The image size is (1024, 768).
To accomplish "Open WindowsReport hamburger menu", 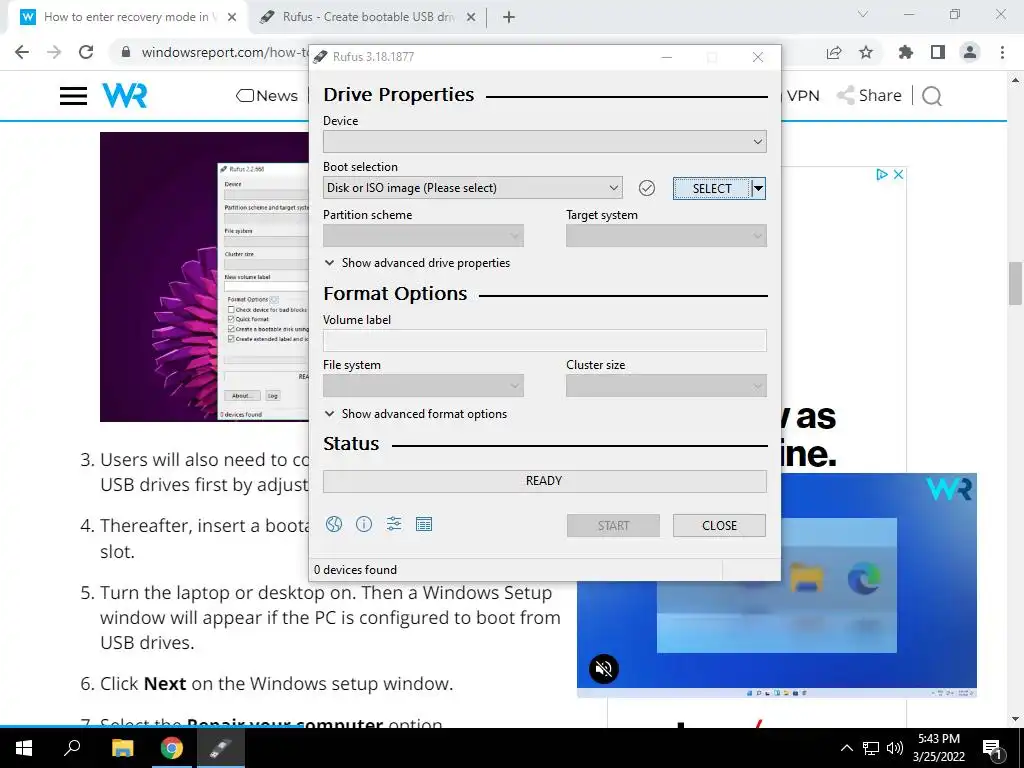I will coord(73,96).
